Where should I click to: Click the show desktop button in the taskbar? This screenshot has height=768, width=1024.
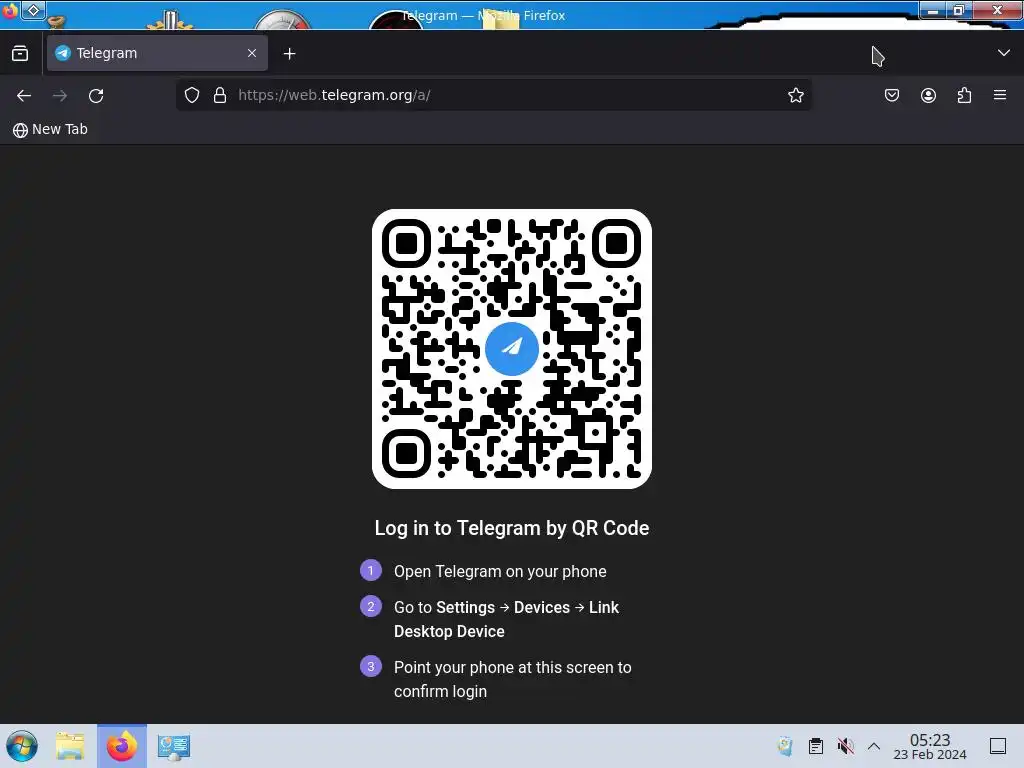tap(998, 746)
